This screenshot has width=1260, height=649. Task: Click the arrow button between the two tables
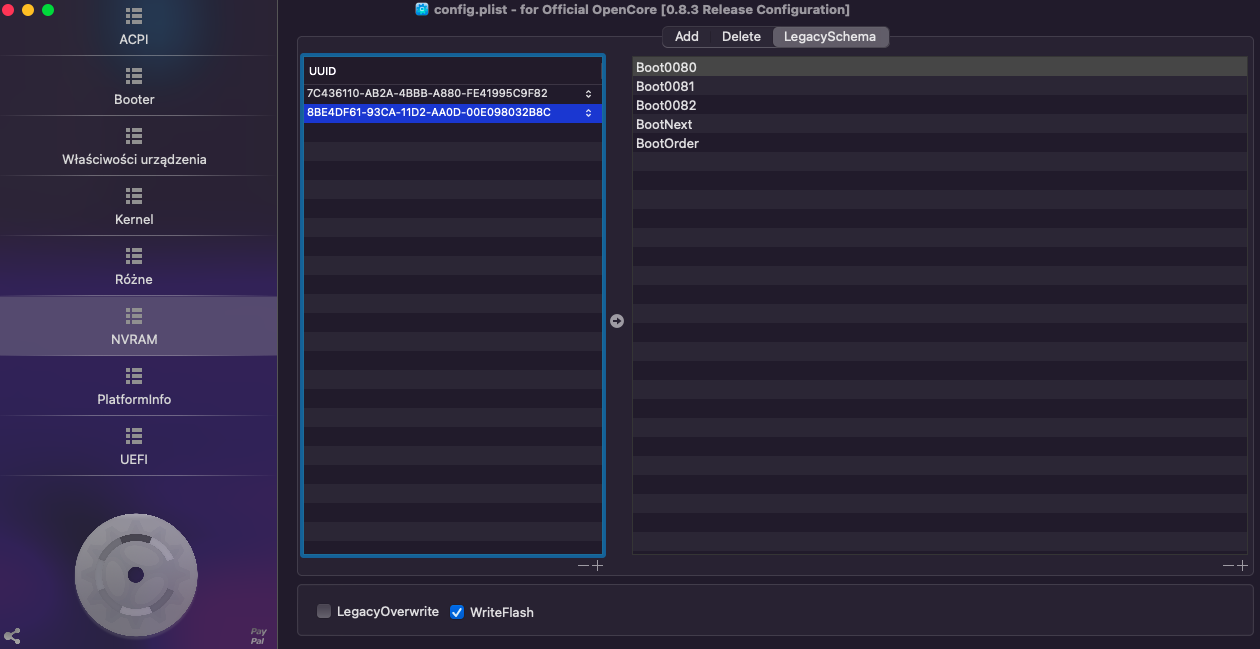617,321
